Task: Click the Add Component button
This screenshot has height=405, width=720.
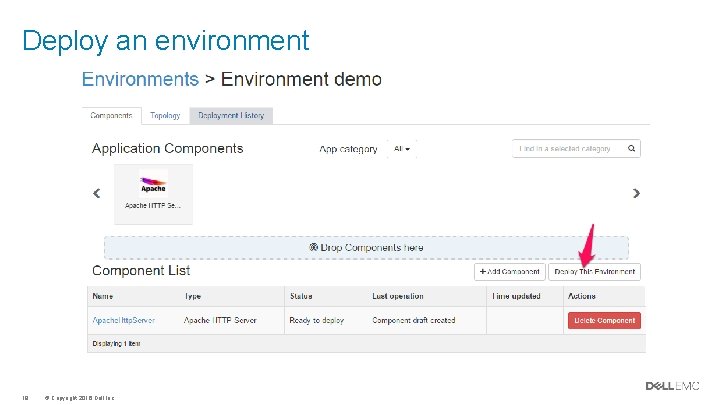Action: click(510, 272)
